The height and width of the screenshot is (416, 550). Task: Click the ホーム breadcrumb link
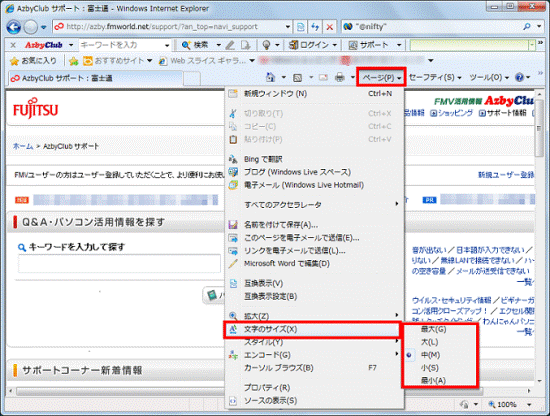[23, 146]
